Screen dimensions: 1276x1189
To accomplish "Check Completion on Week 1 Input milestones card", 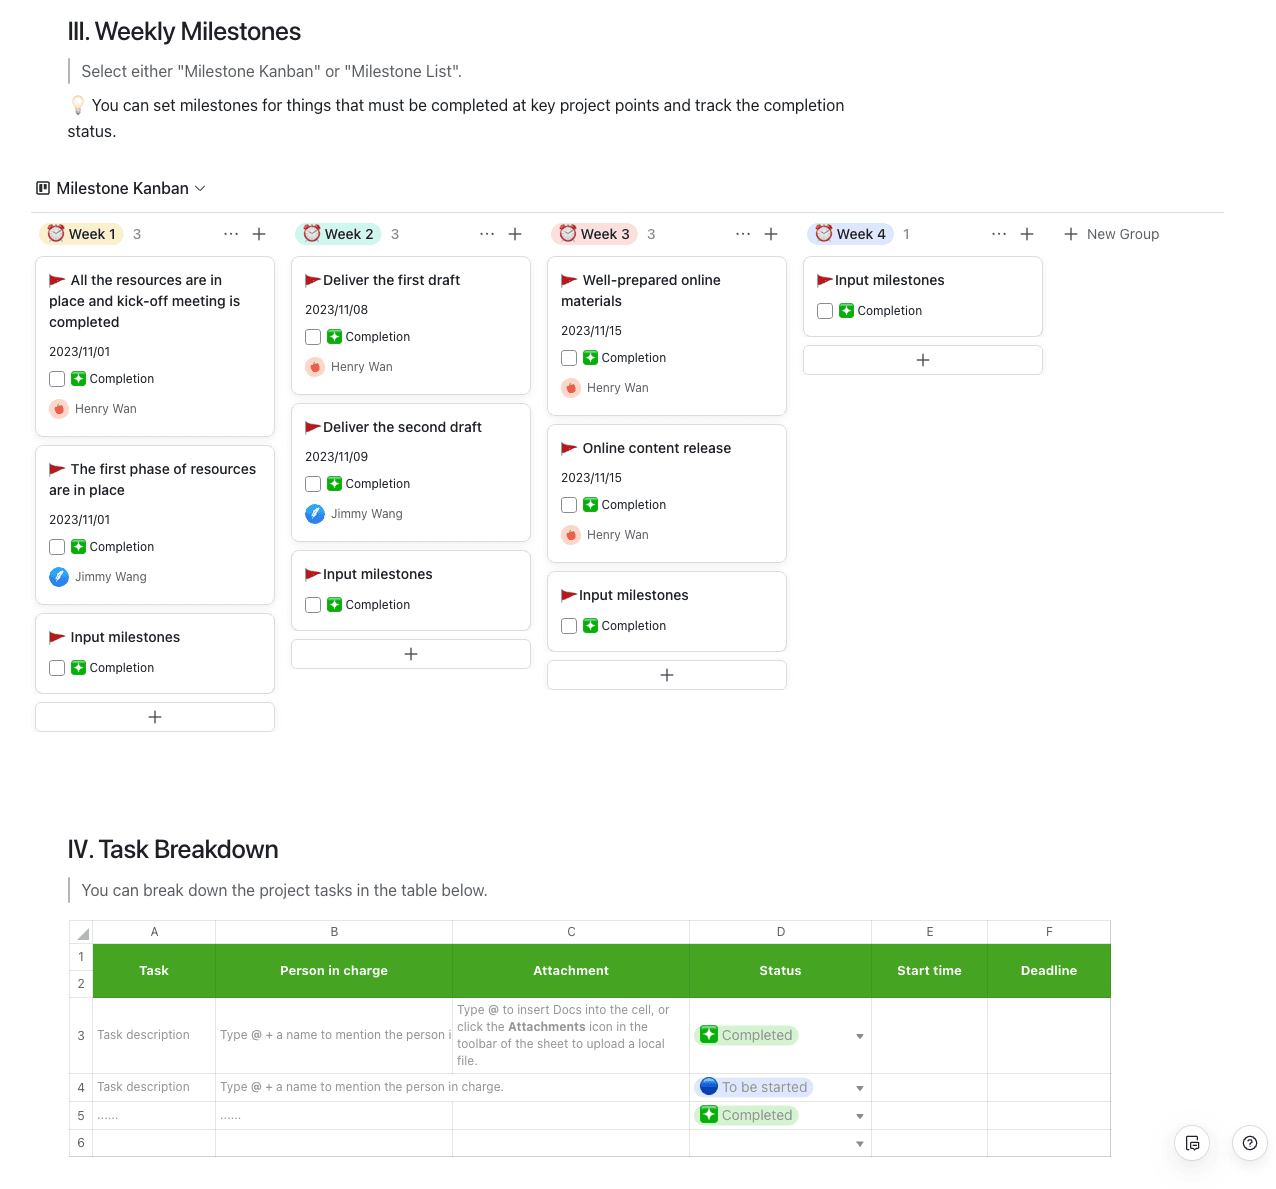I will tap(57, 668).
